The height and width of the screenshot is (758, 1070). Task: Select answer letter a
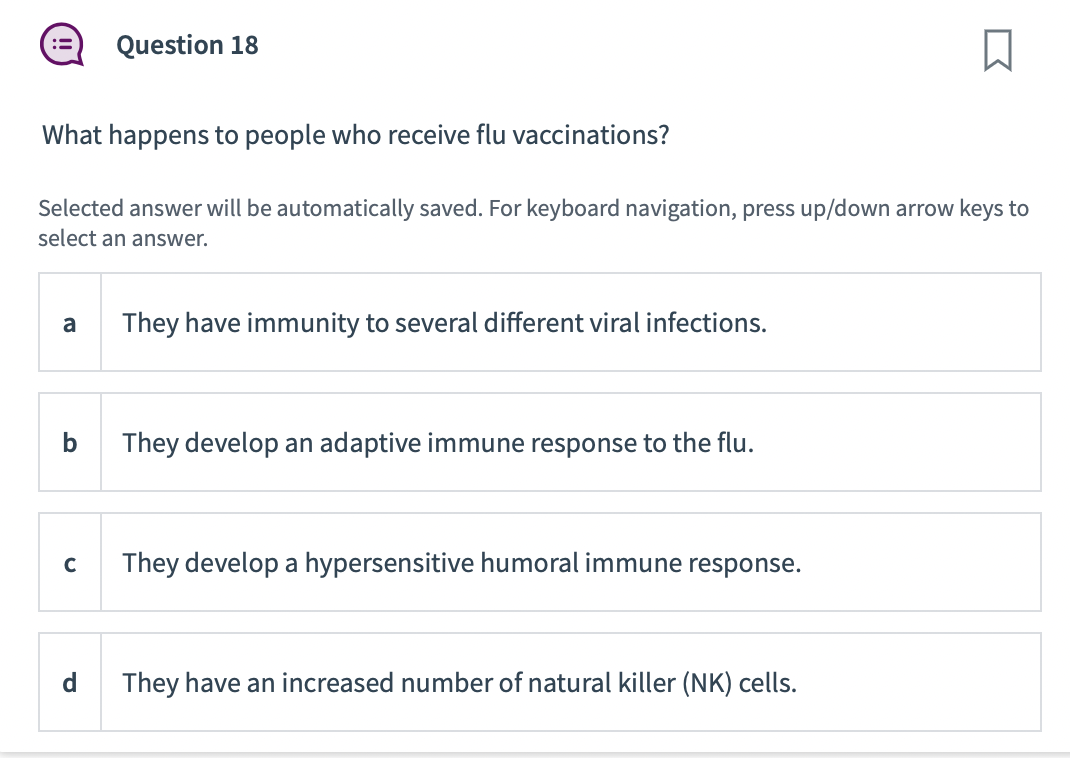tap(69, 323)
